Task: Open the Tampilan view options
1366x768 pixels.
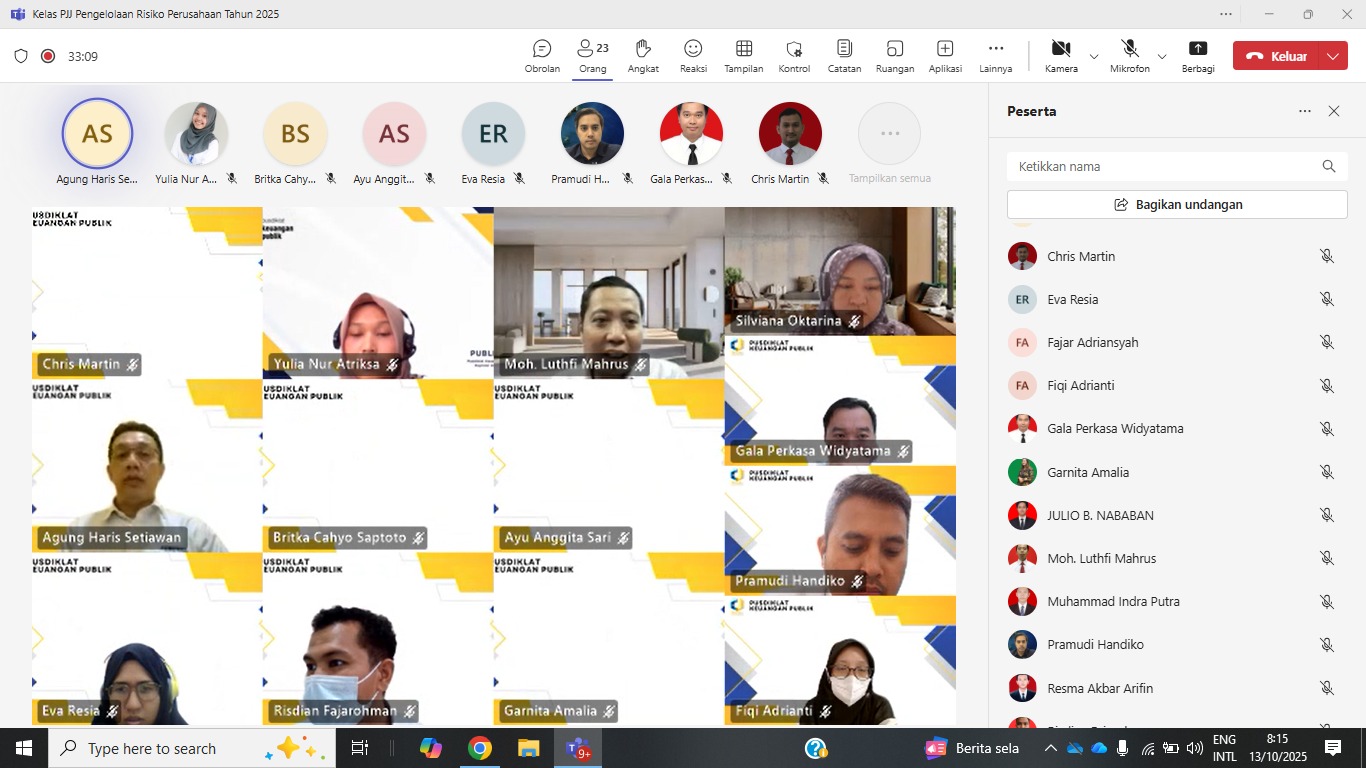Action: [x=744, y=56]
